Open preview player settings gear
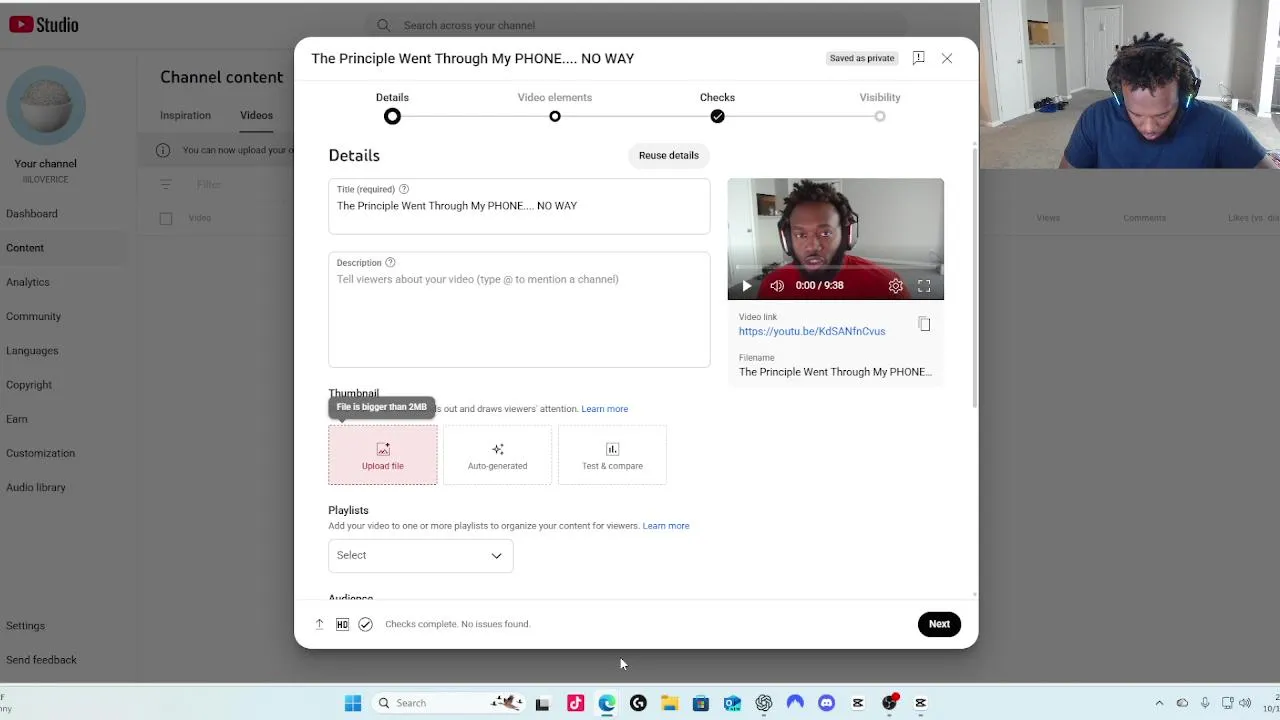The image size is (1280, 720). (895, 286)
